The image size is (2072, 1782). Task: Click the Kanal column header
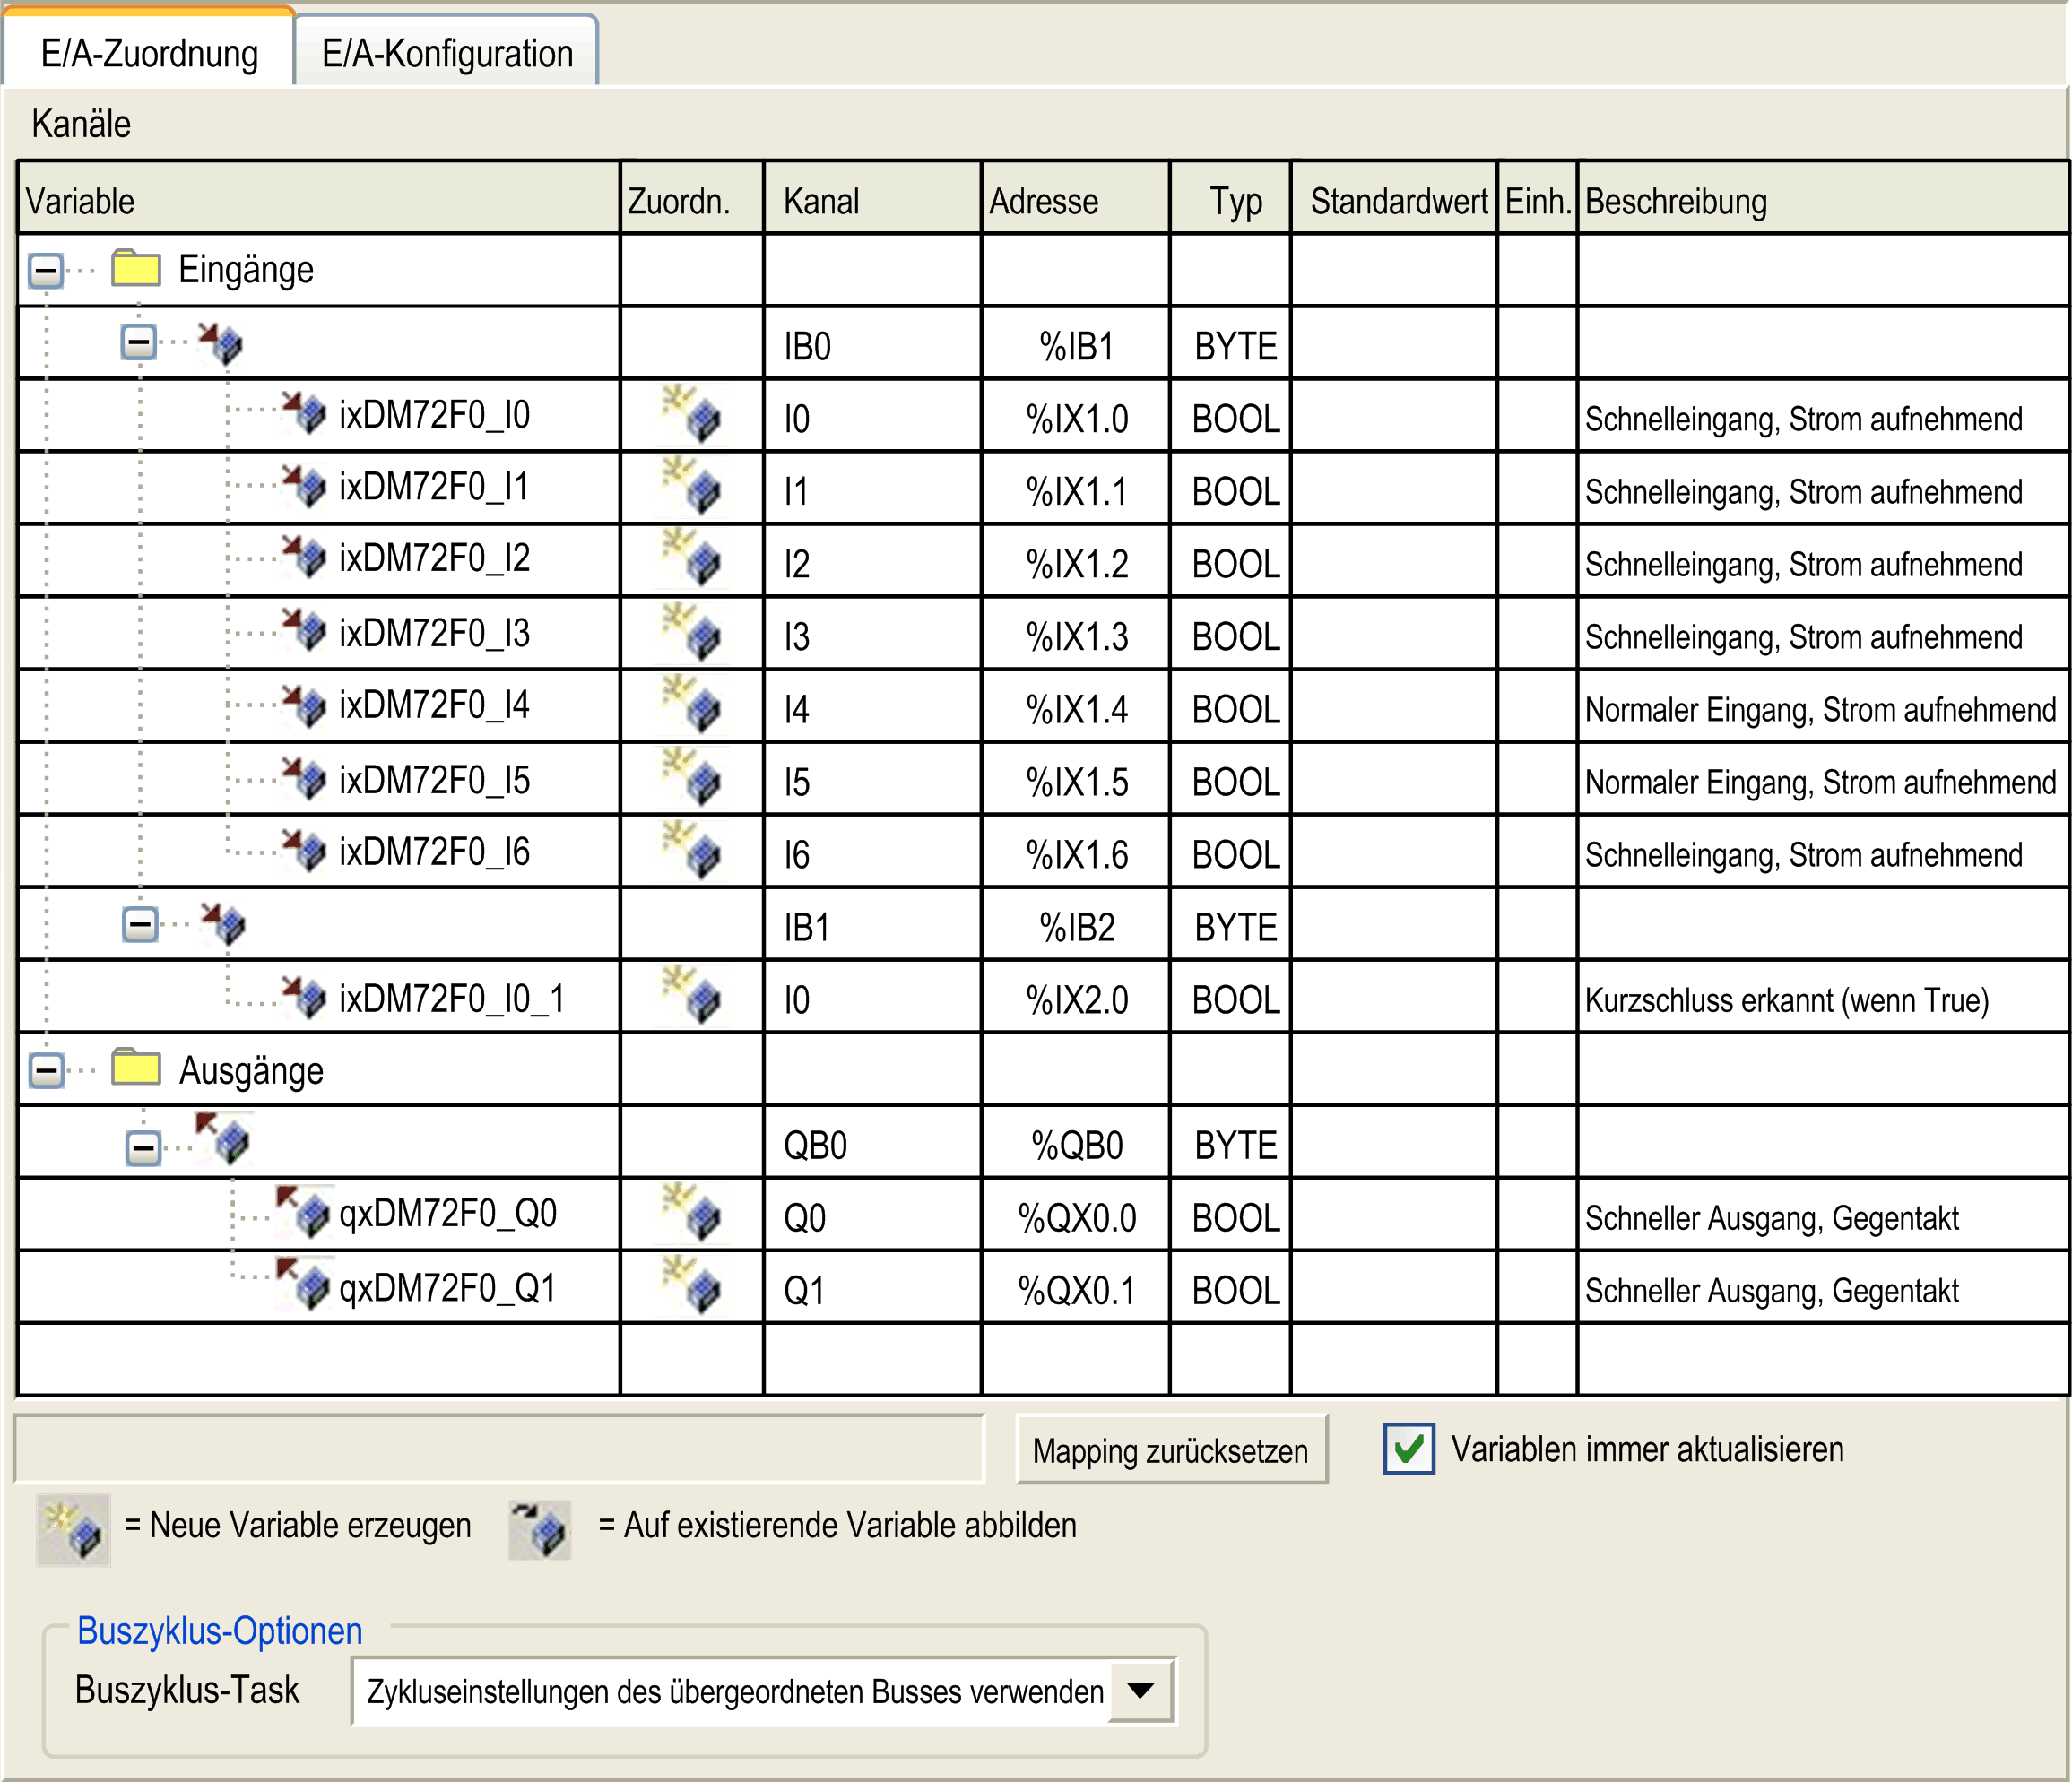[x=872, y=200]
